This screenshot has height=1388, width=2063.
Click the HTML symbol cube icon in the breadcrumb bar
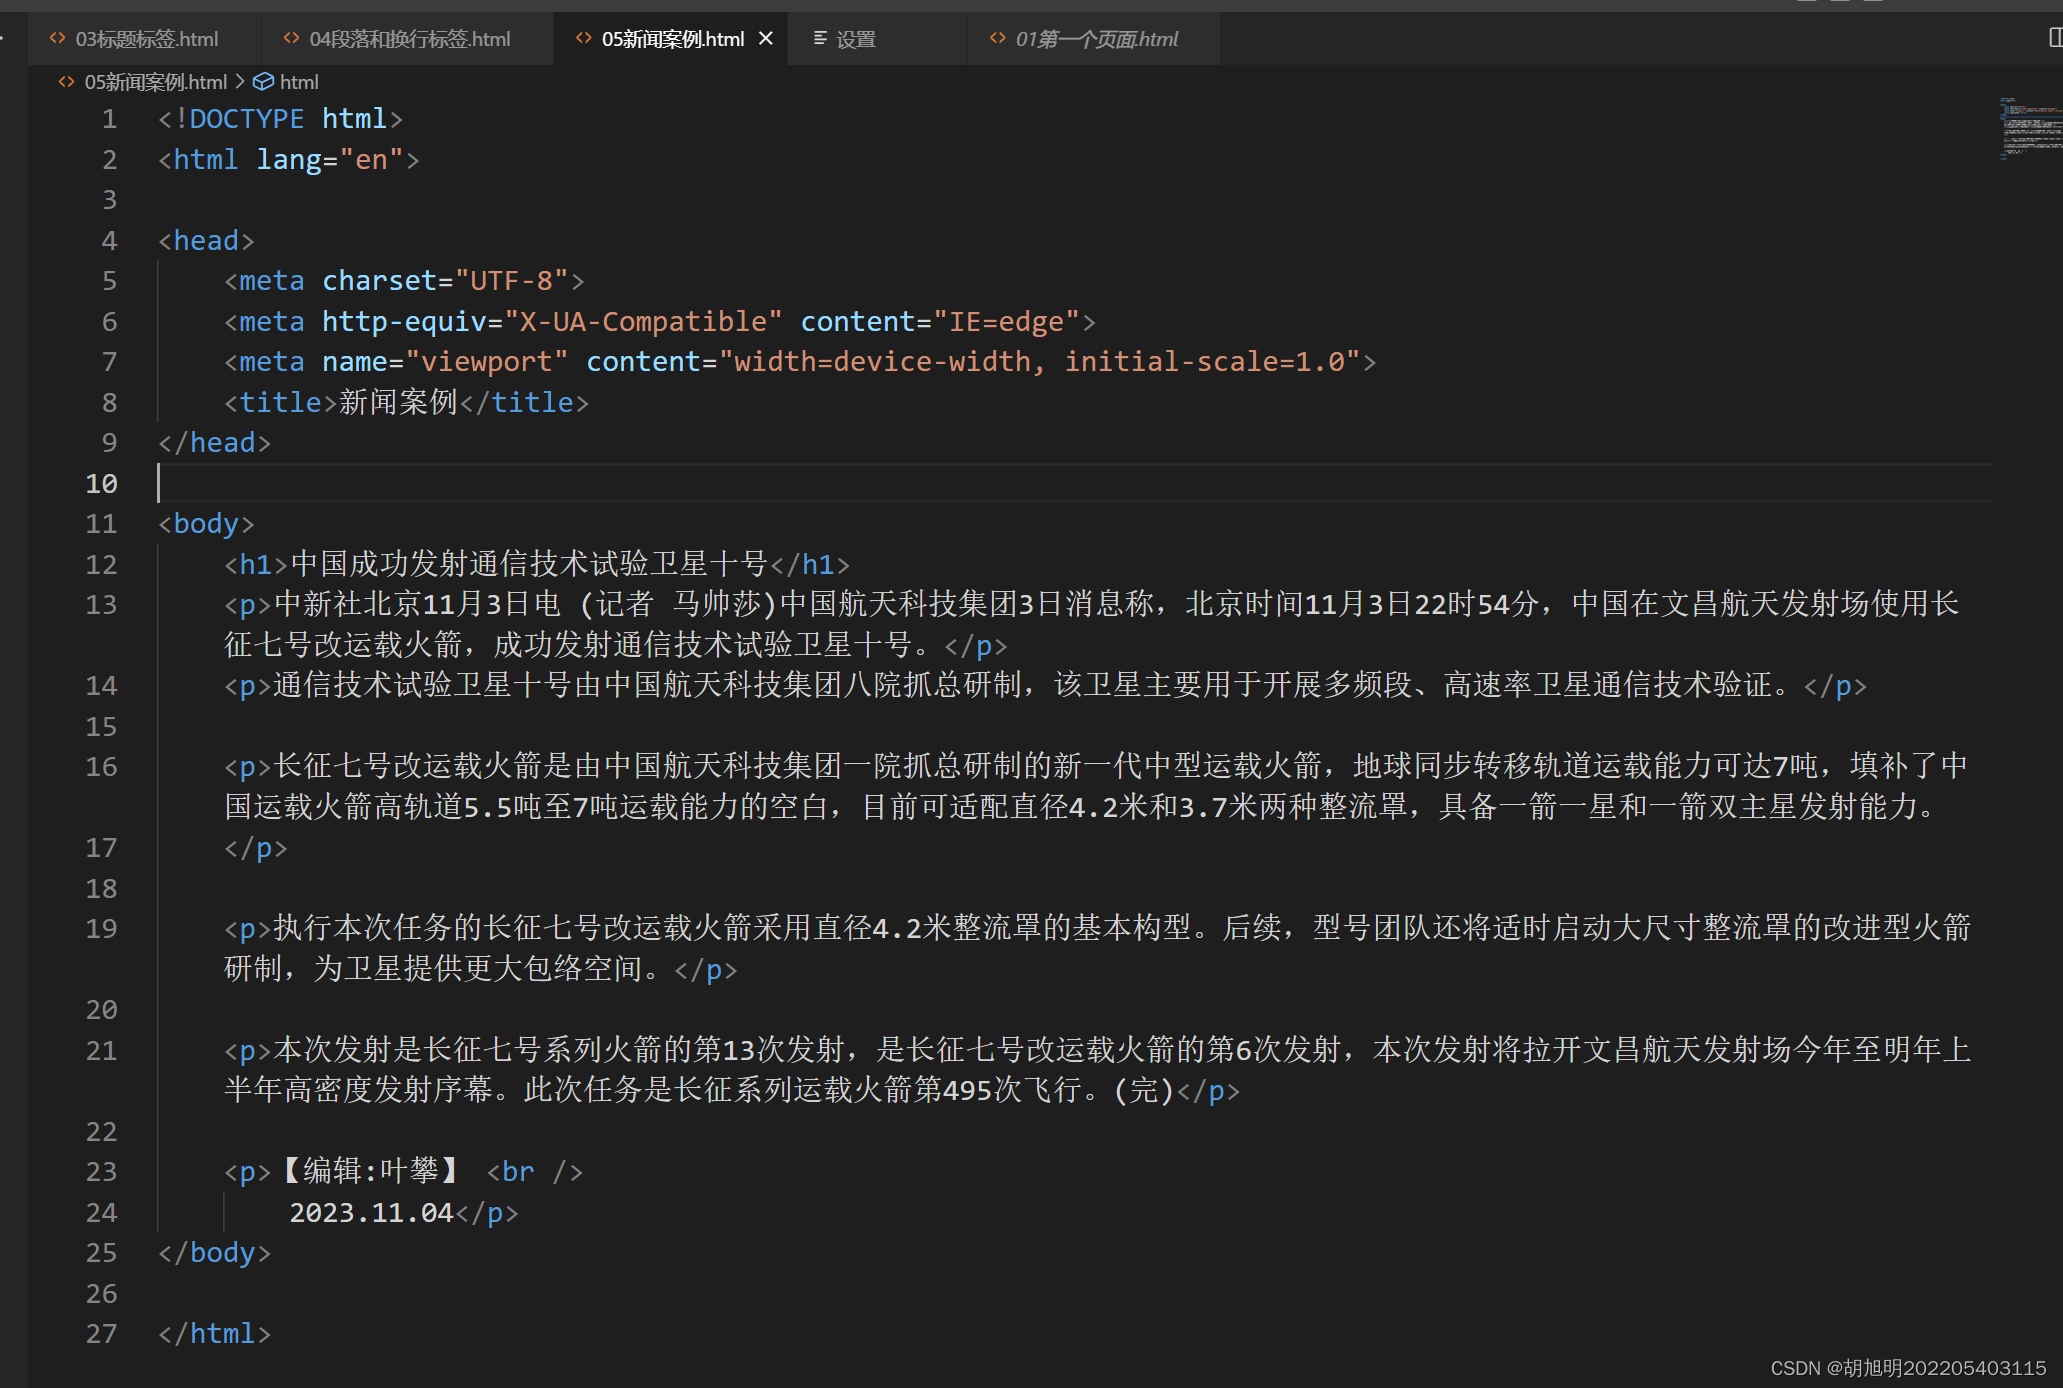click(262, 81)
